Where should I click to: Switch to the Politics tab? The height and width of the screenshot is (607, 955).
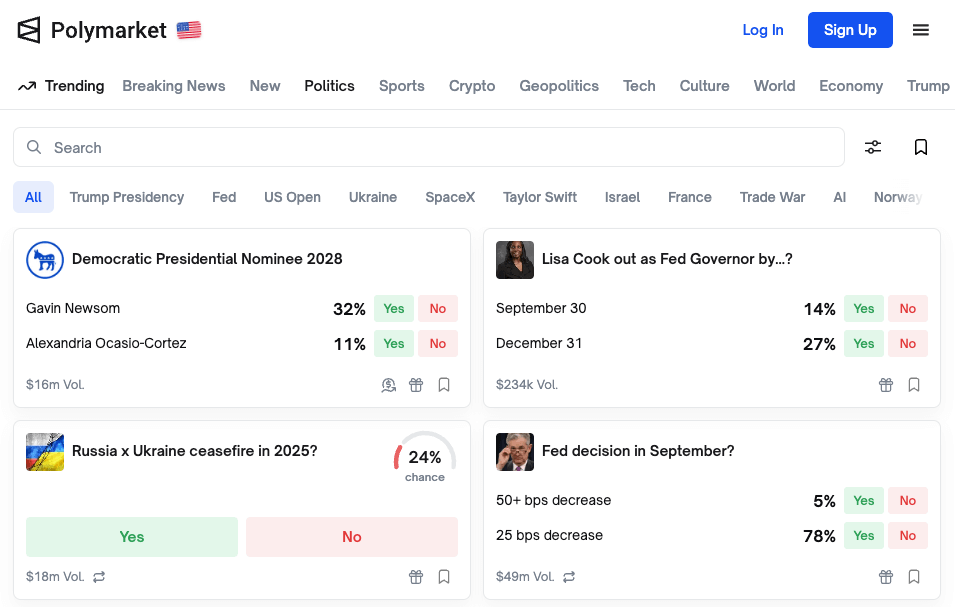pos(329,86)
